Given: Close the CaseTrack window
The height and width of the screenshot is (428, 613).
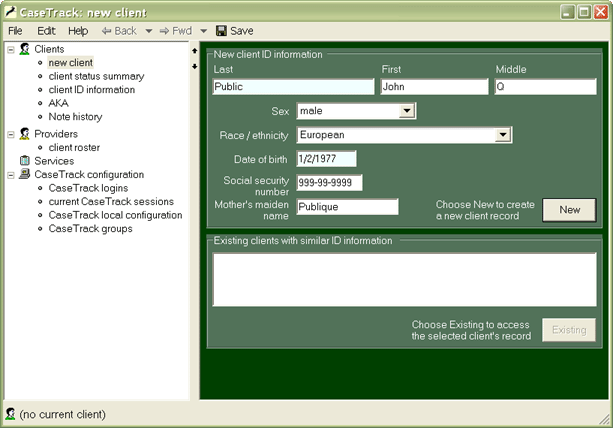Looking at the screenshot, I should pyautogui.click(x=601, y=12).
